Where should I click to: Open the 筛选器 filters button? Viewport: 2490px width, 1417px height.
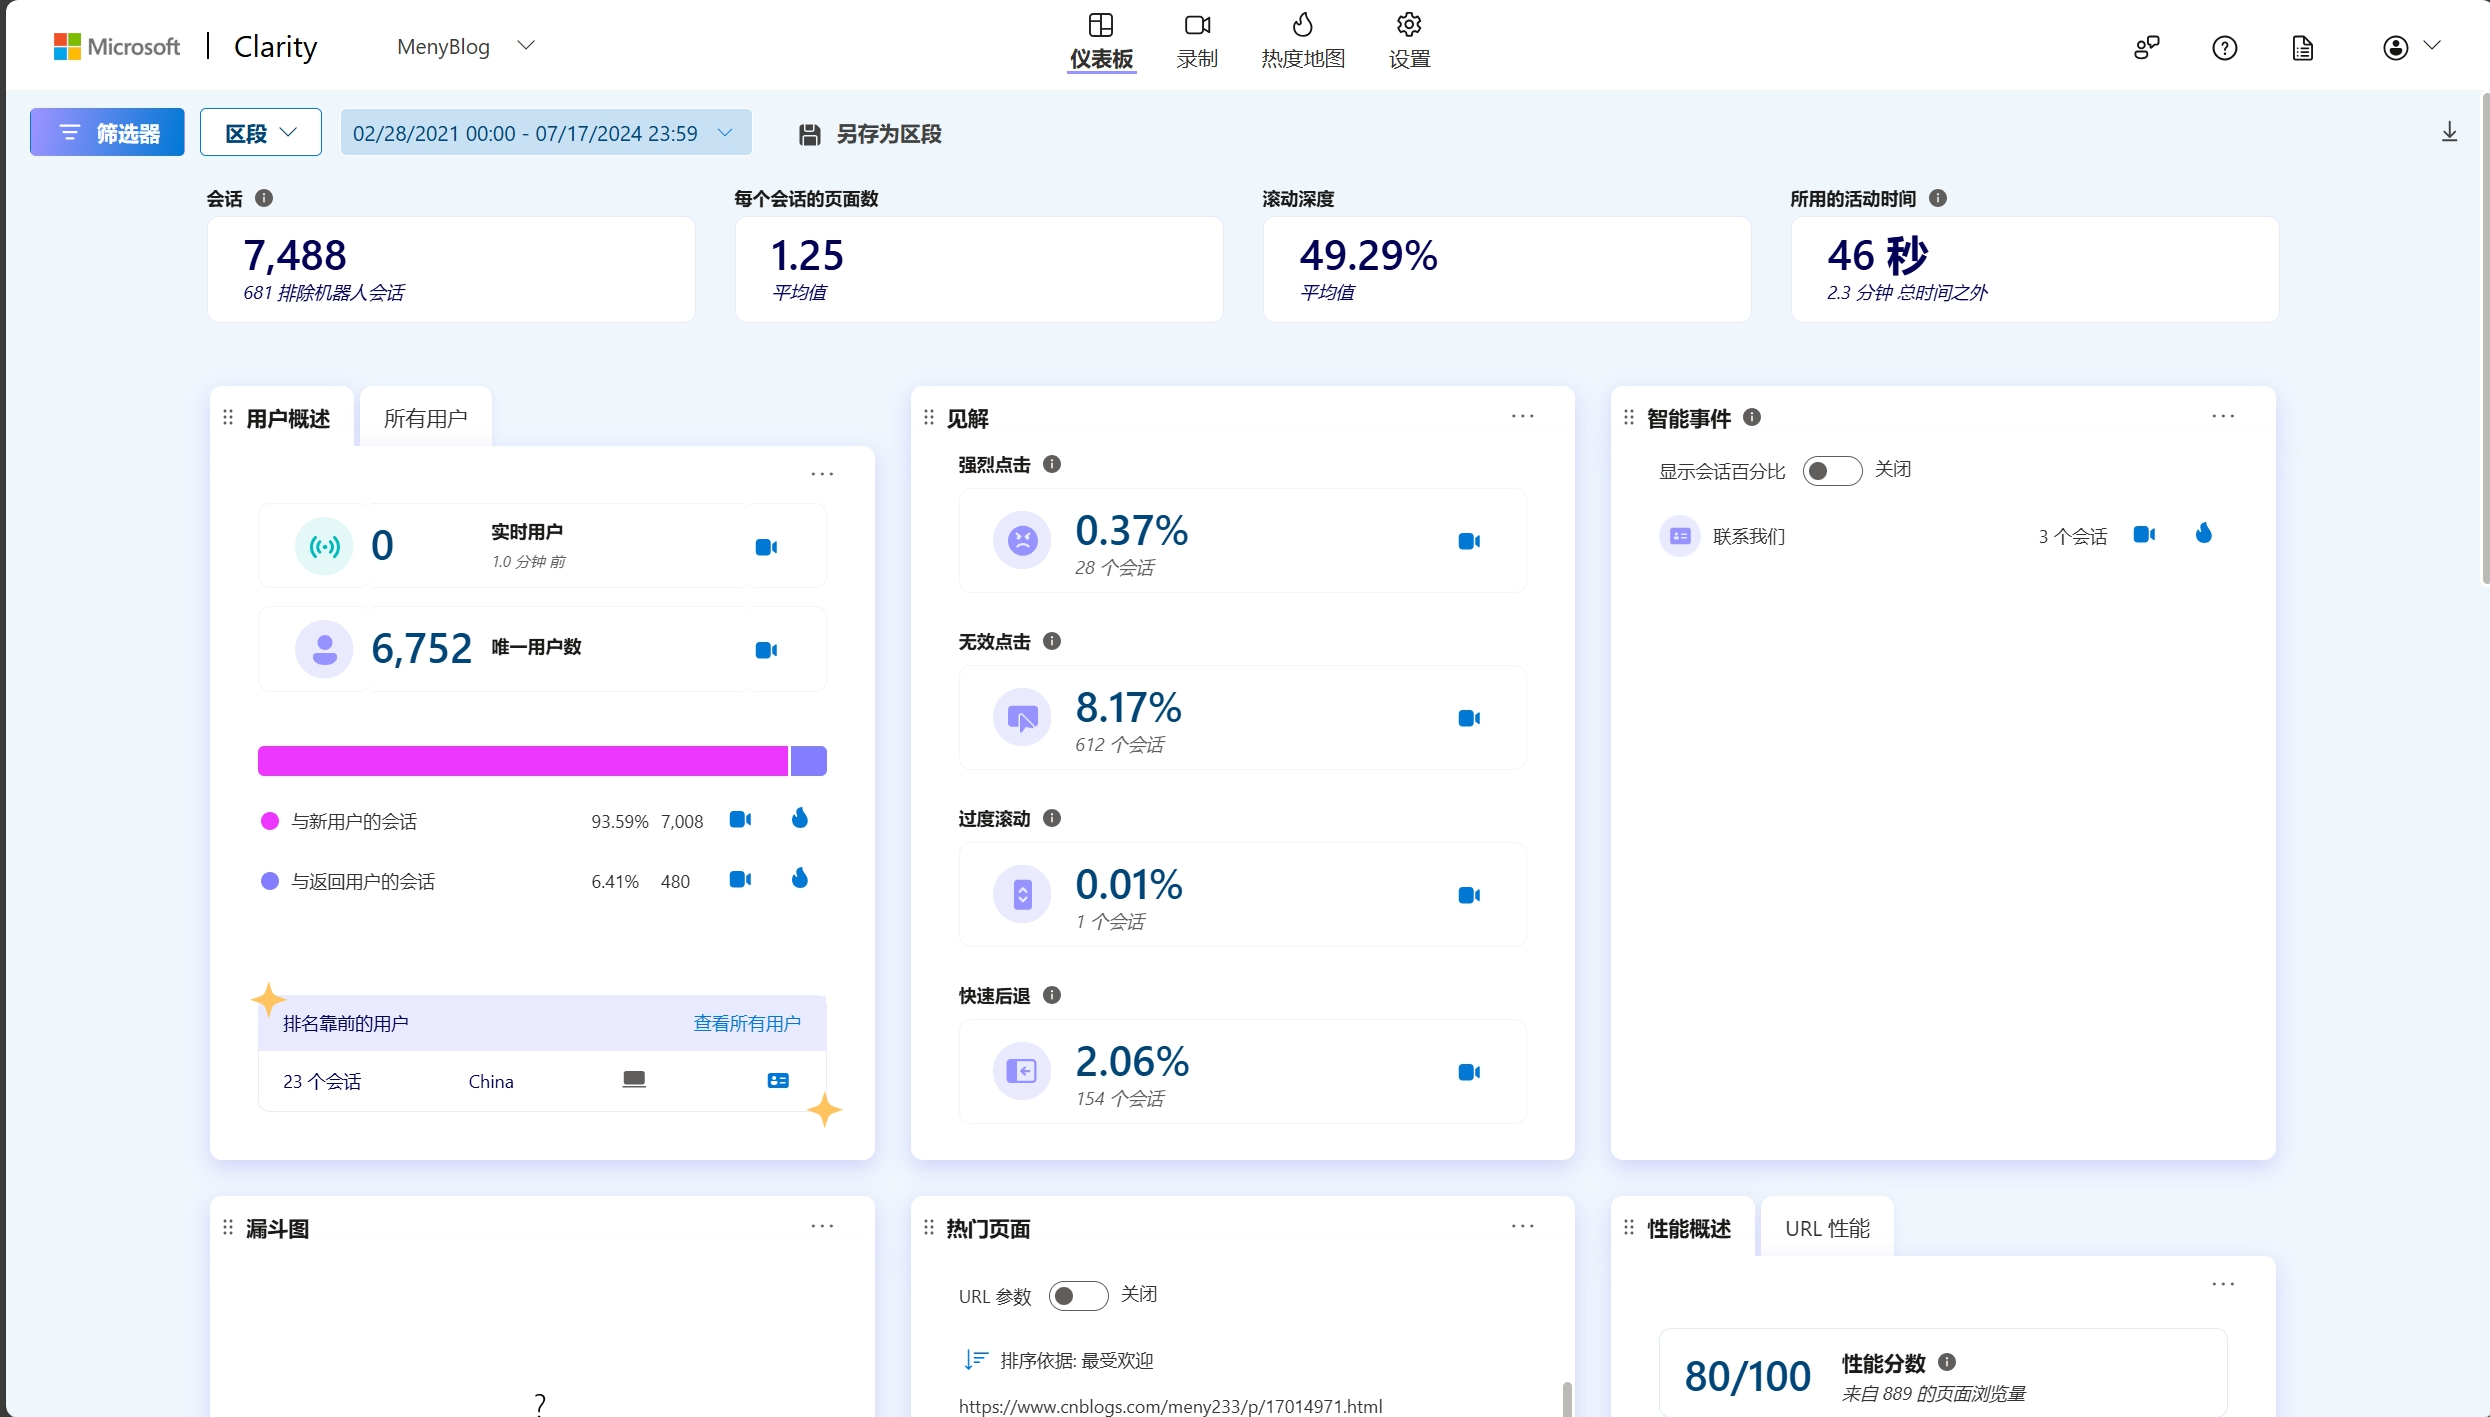[x=107, y=132]
